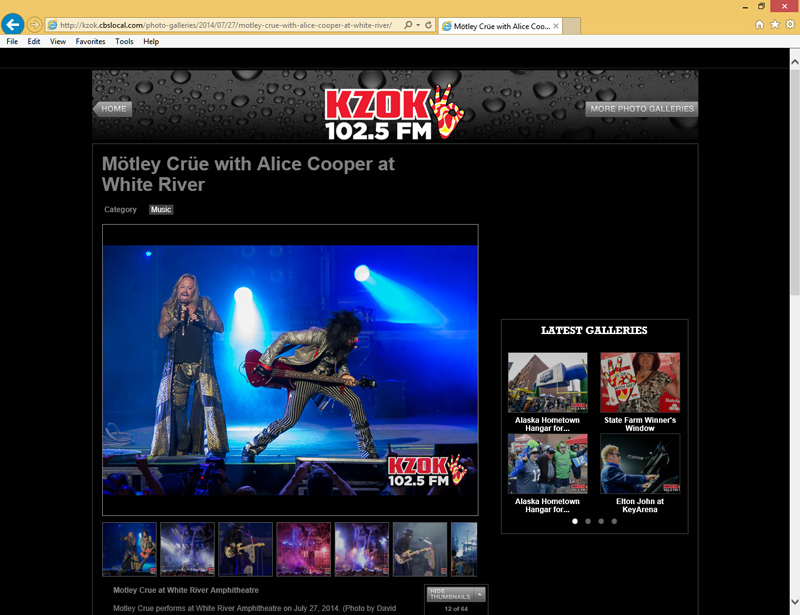
Task: Click the LATEST GALLERIES heading
Action: [x=594, y=330]
